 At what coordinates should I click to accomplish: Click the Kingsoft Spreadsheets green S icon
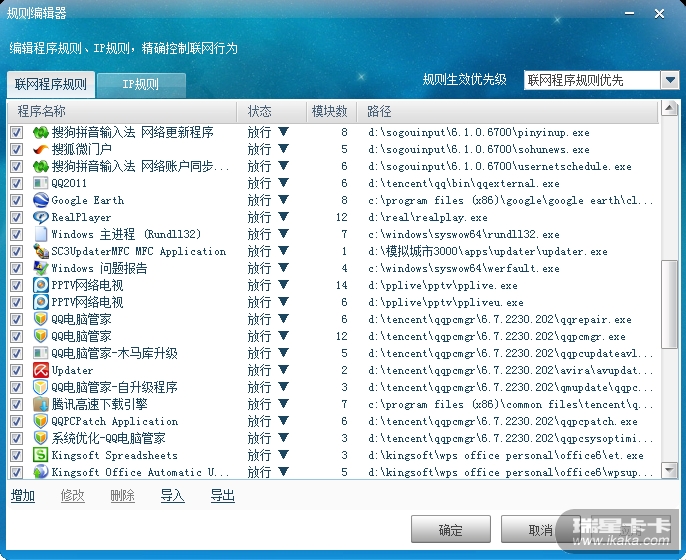(41, 455)
